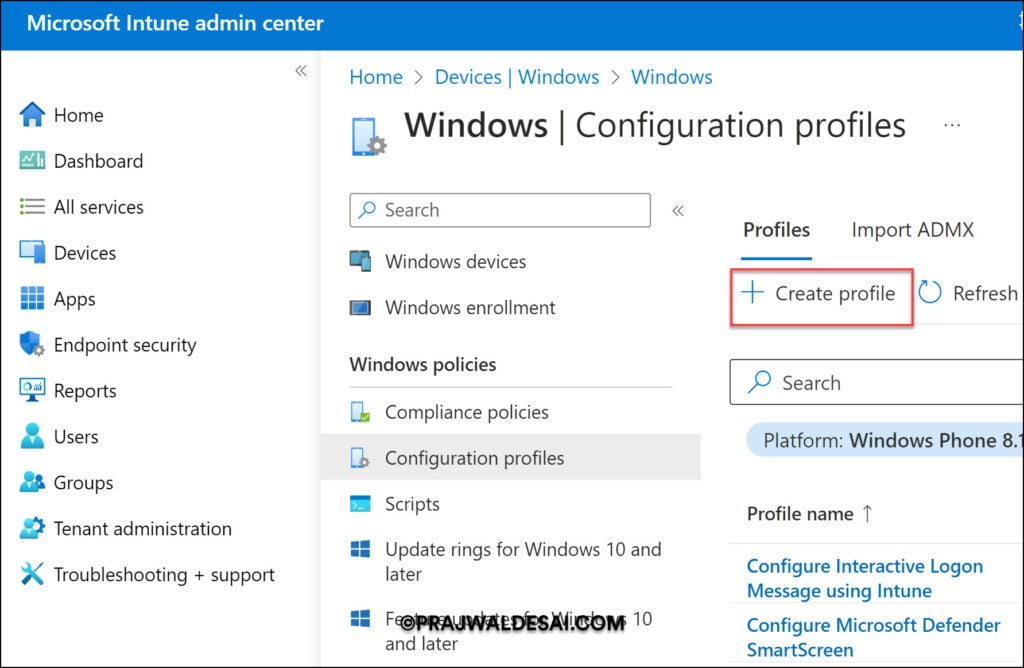
Task: Collapse the main left sidebar
Action: coord(300,71)
